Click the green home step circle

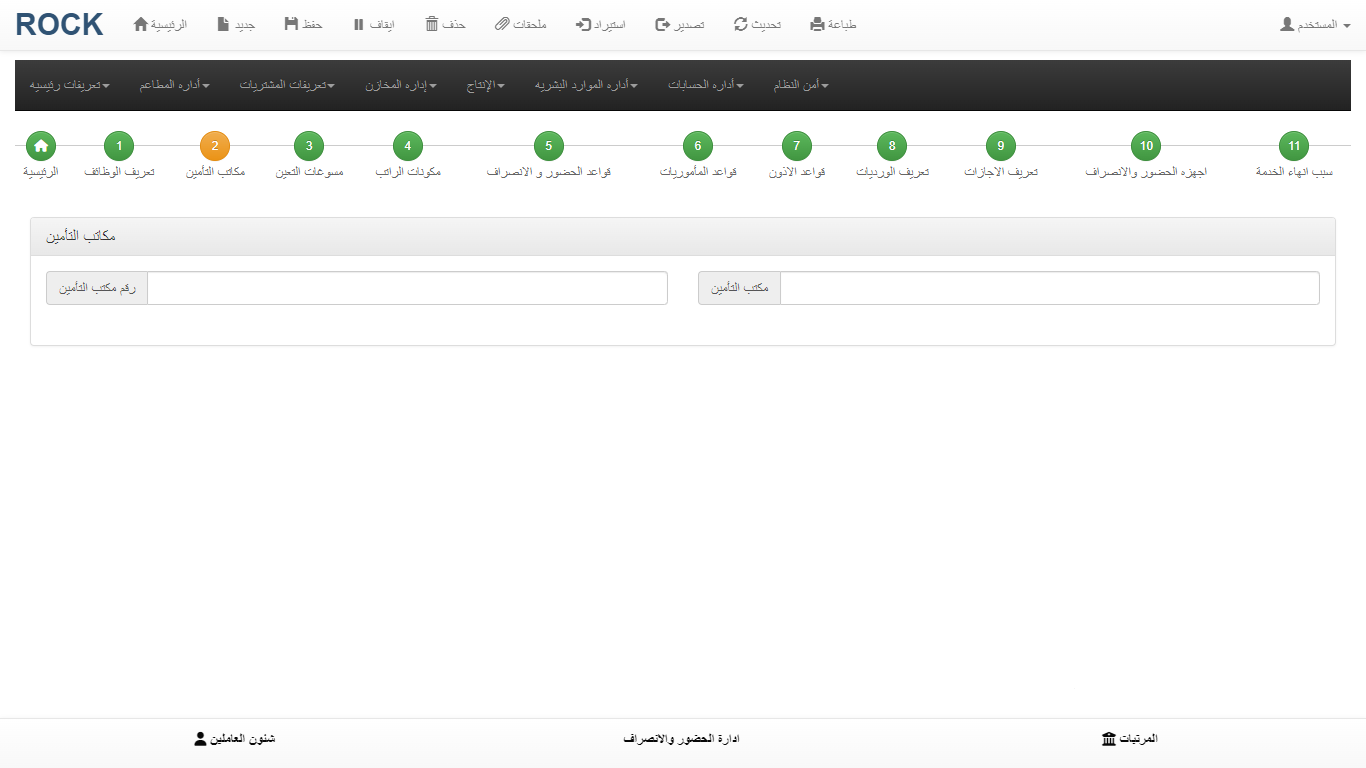coord(41,146)
